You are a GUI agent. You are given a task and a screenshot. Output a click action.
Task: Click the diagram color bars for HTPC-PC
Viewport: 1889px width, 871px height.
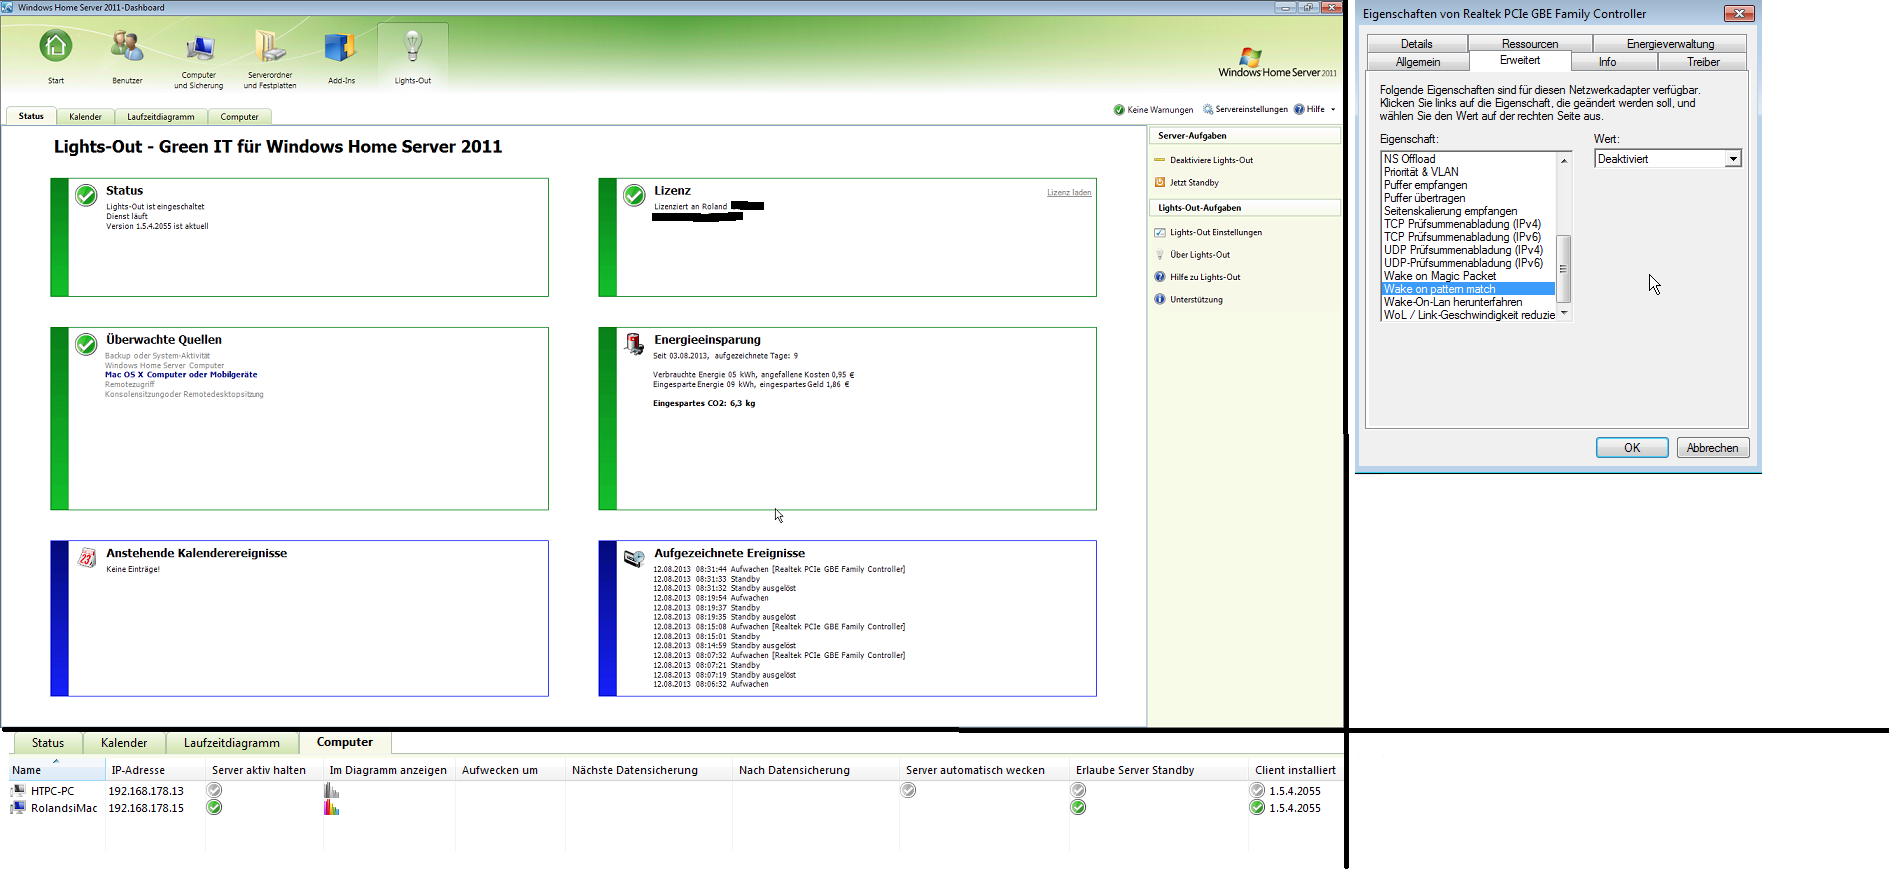[332, 791]
